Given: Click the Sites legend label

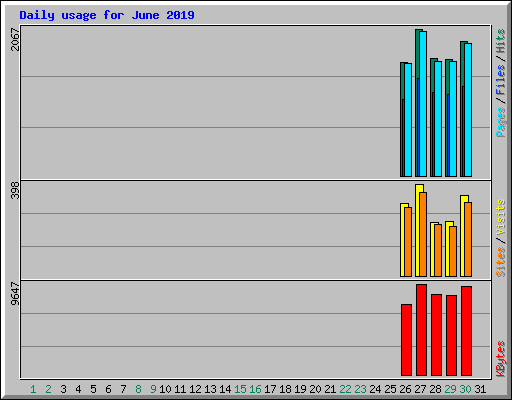Looking at the screenshot, I should pos(500,262).
